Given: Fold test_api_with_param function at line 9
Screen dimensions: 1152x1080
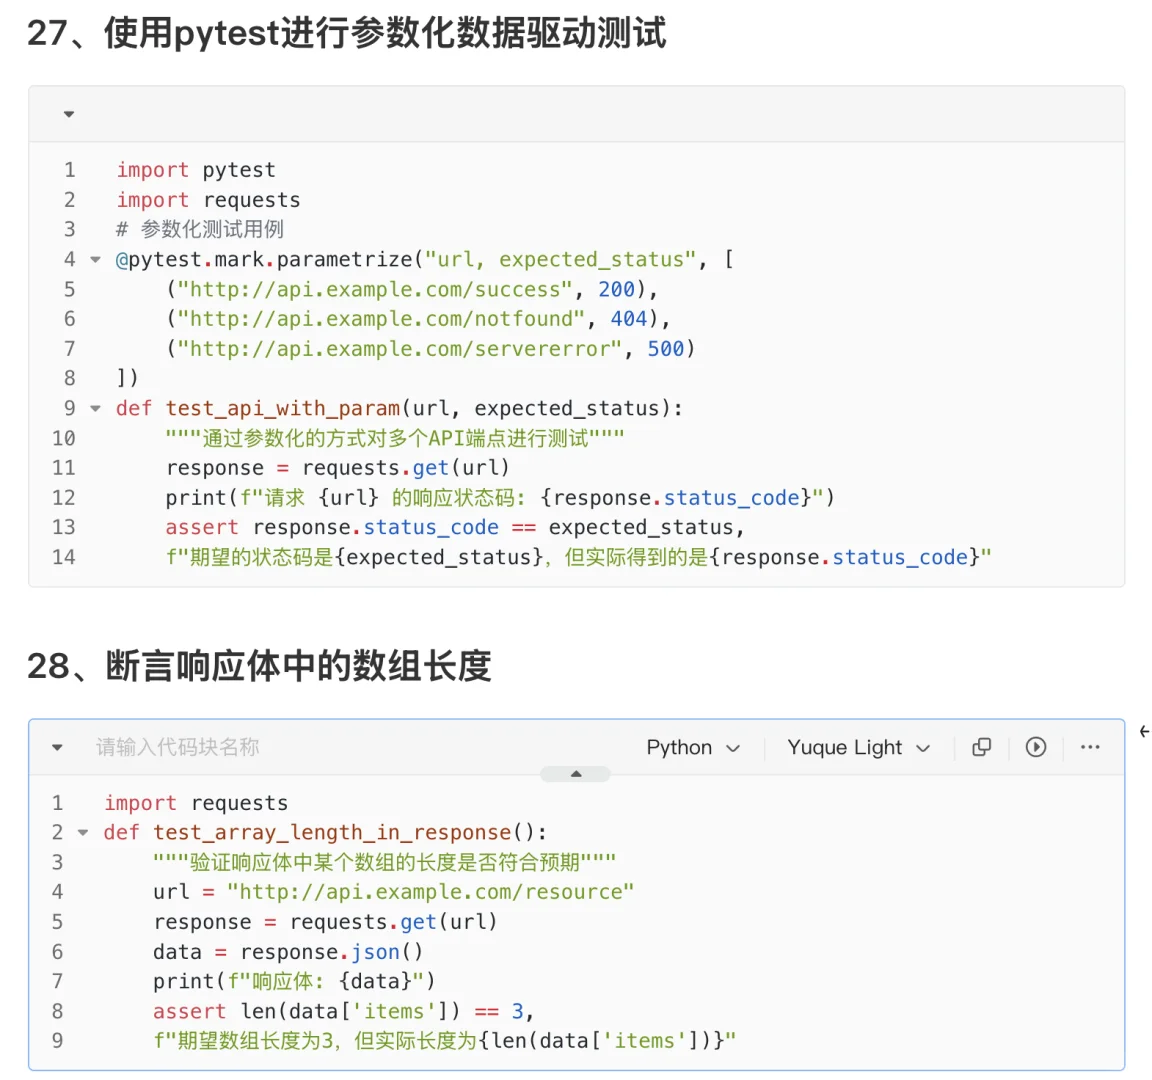Looking at the screenshot, I should (96, 408).
